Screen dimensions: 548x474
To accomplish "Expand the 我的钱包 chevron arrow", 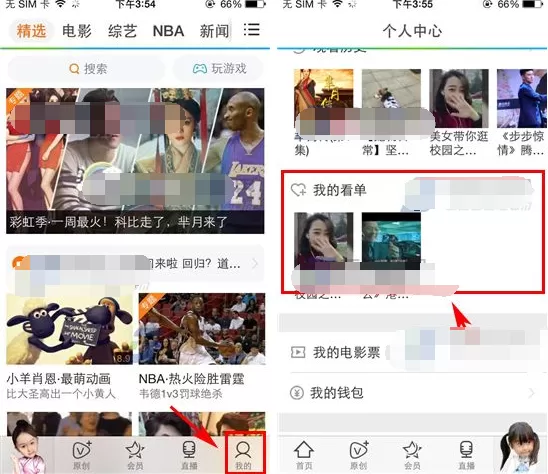I will [532, 393].
